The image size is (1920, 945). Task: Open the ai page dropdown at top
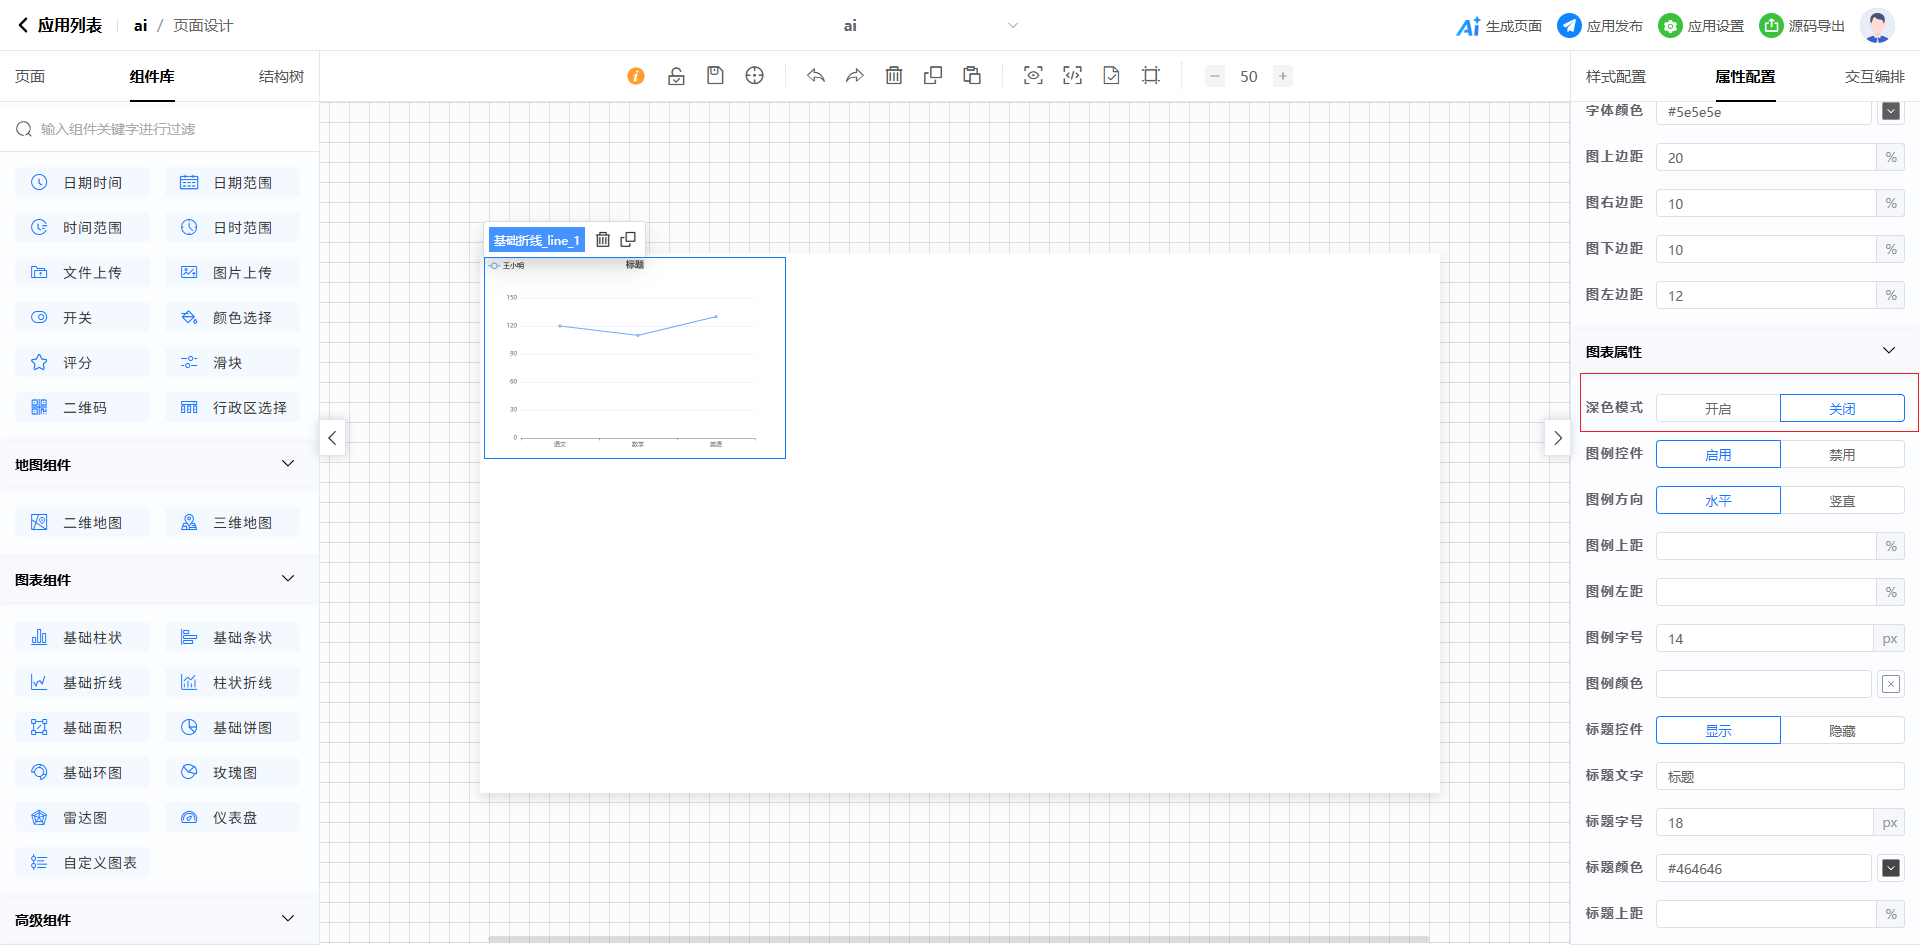(x=1012, y=26)
